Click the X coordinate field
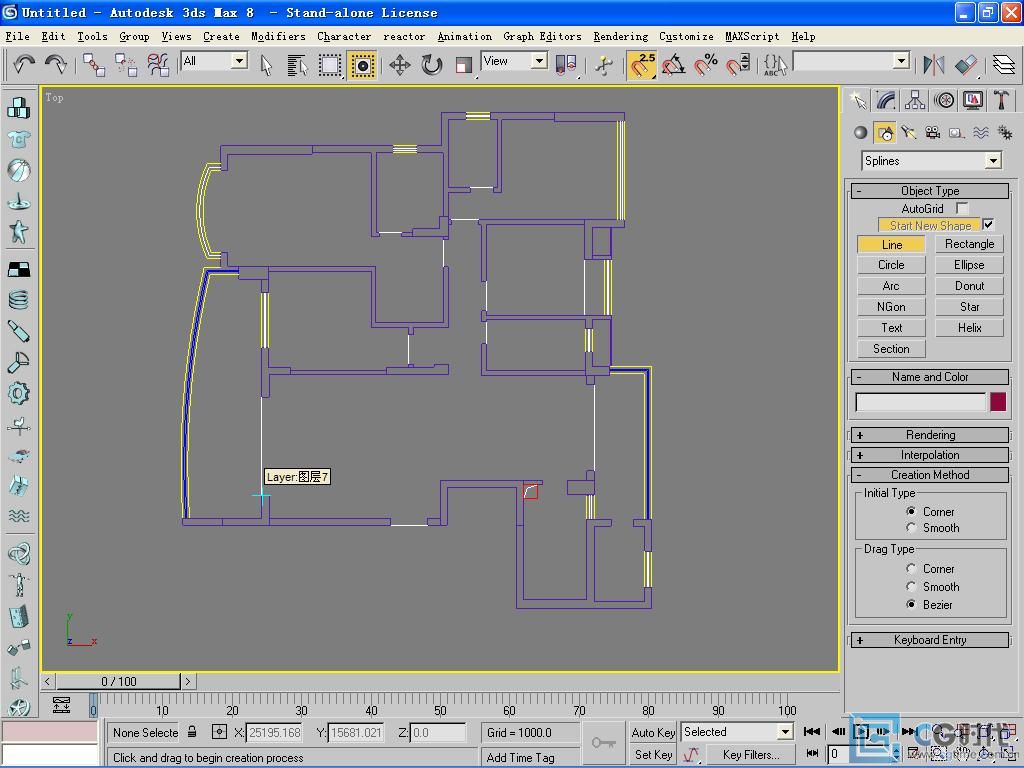 274,733
